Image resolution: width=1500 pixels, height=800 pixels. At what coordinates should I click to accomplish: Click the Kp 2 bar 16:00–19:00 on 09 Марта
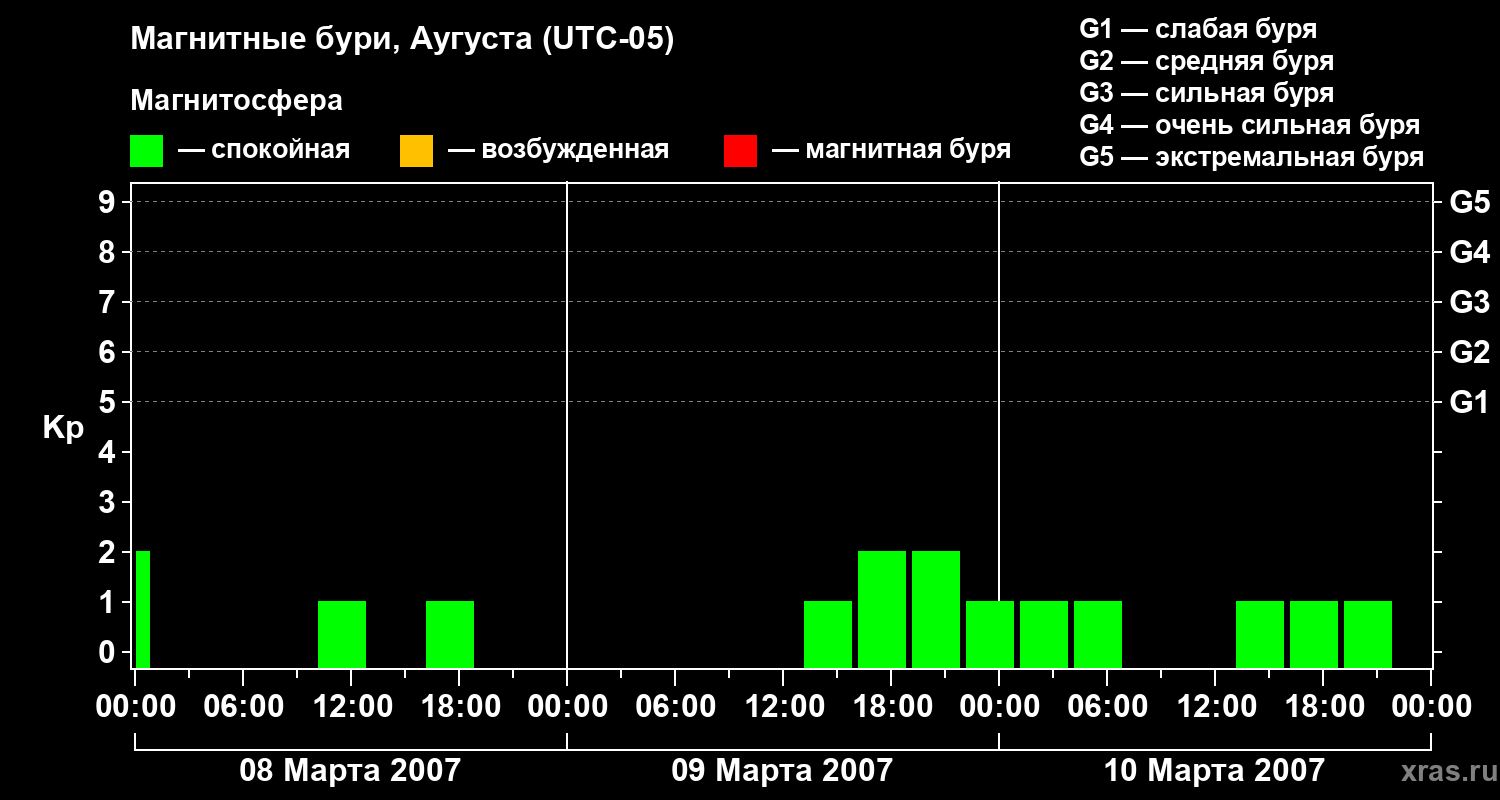(882, 609)
